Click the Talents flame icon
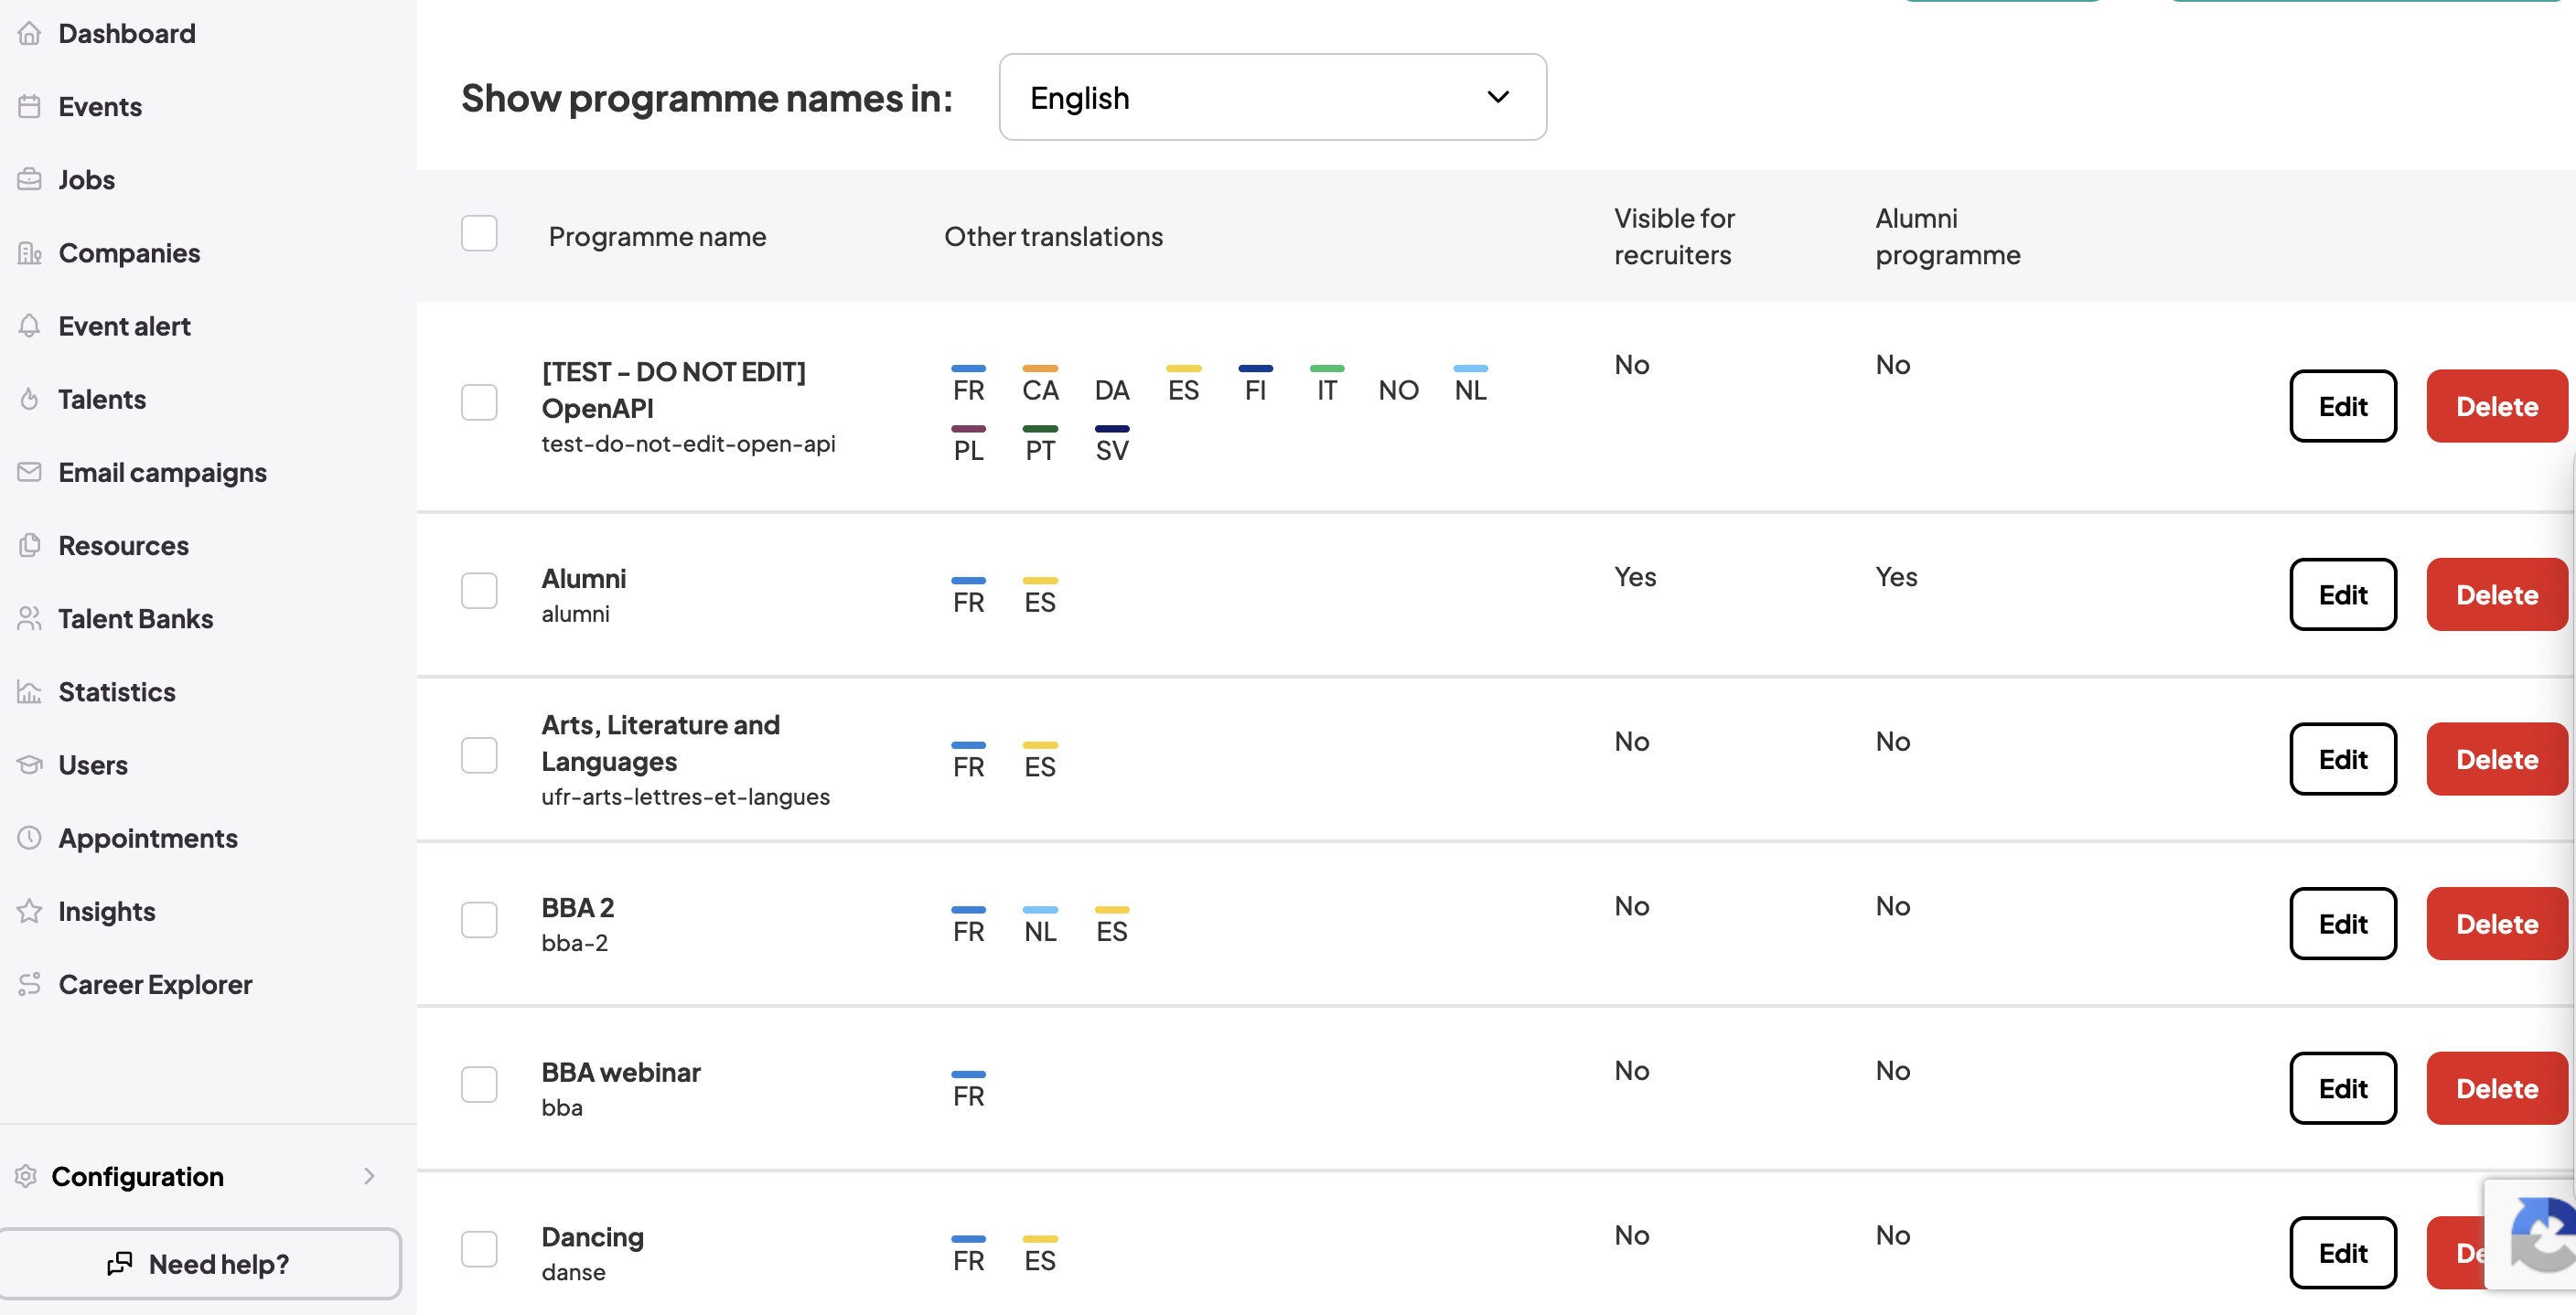The height and width of the screenshot is (1315, 2576). click(x=29, y=399)
